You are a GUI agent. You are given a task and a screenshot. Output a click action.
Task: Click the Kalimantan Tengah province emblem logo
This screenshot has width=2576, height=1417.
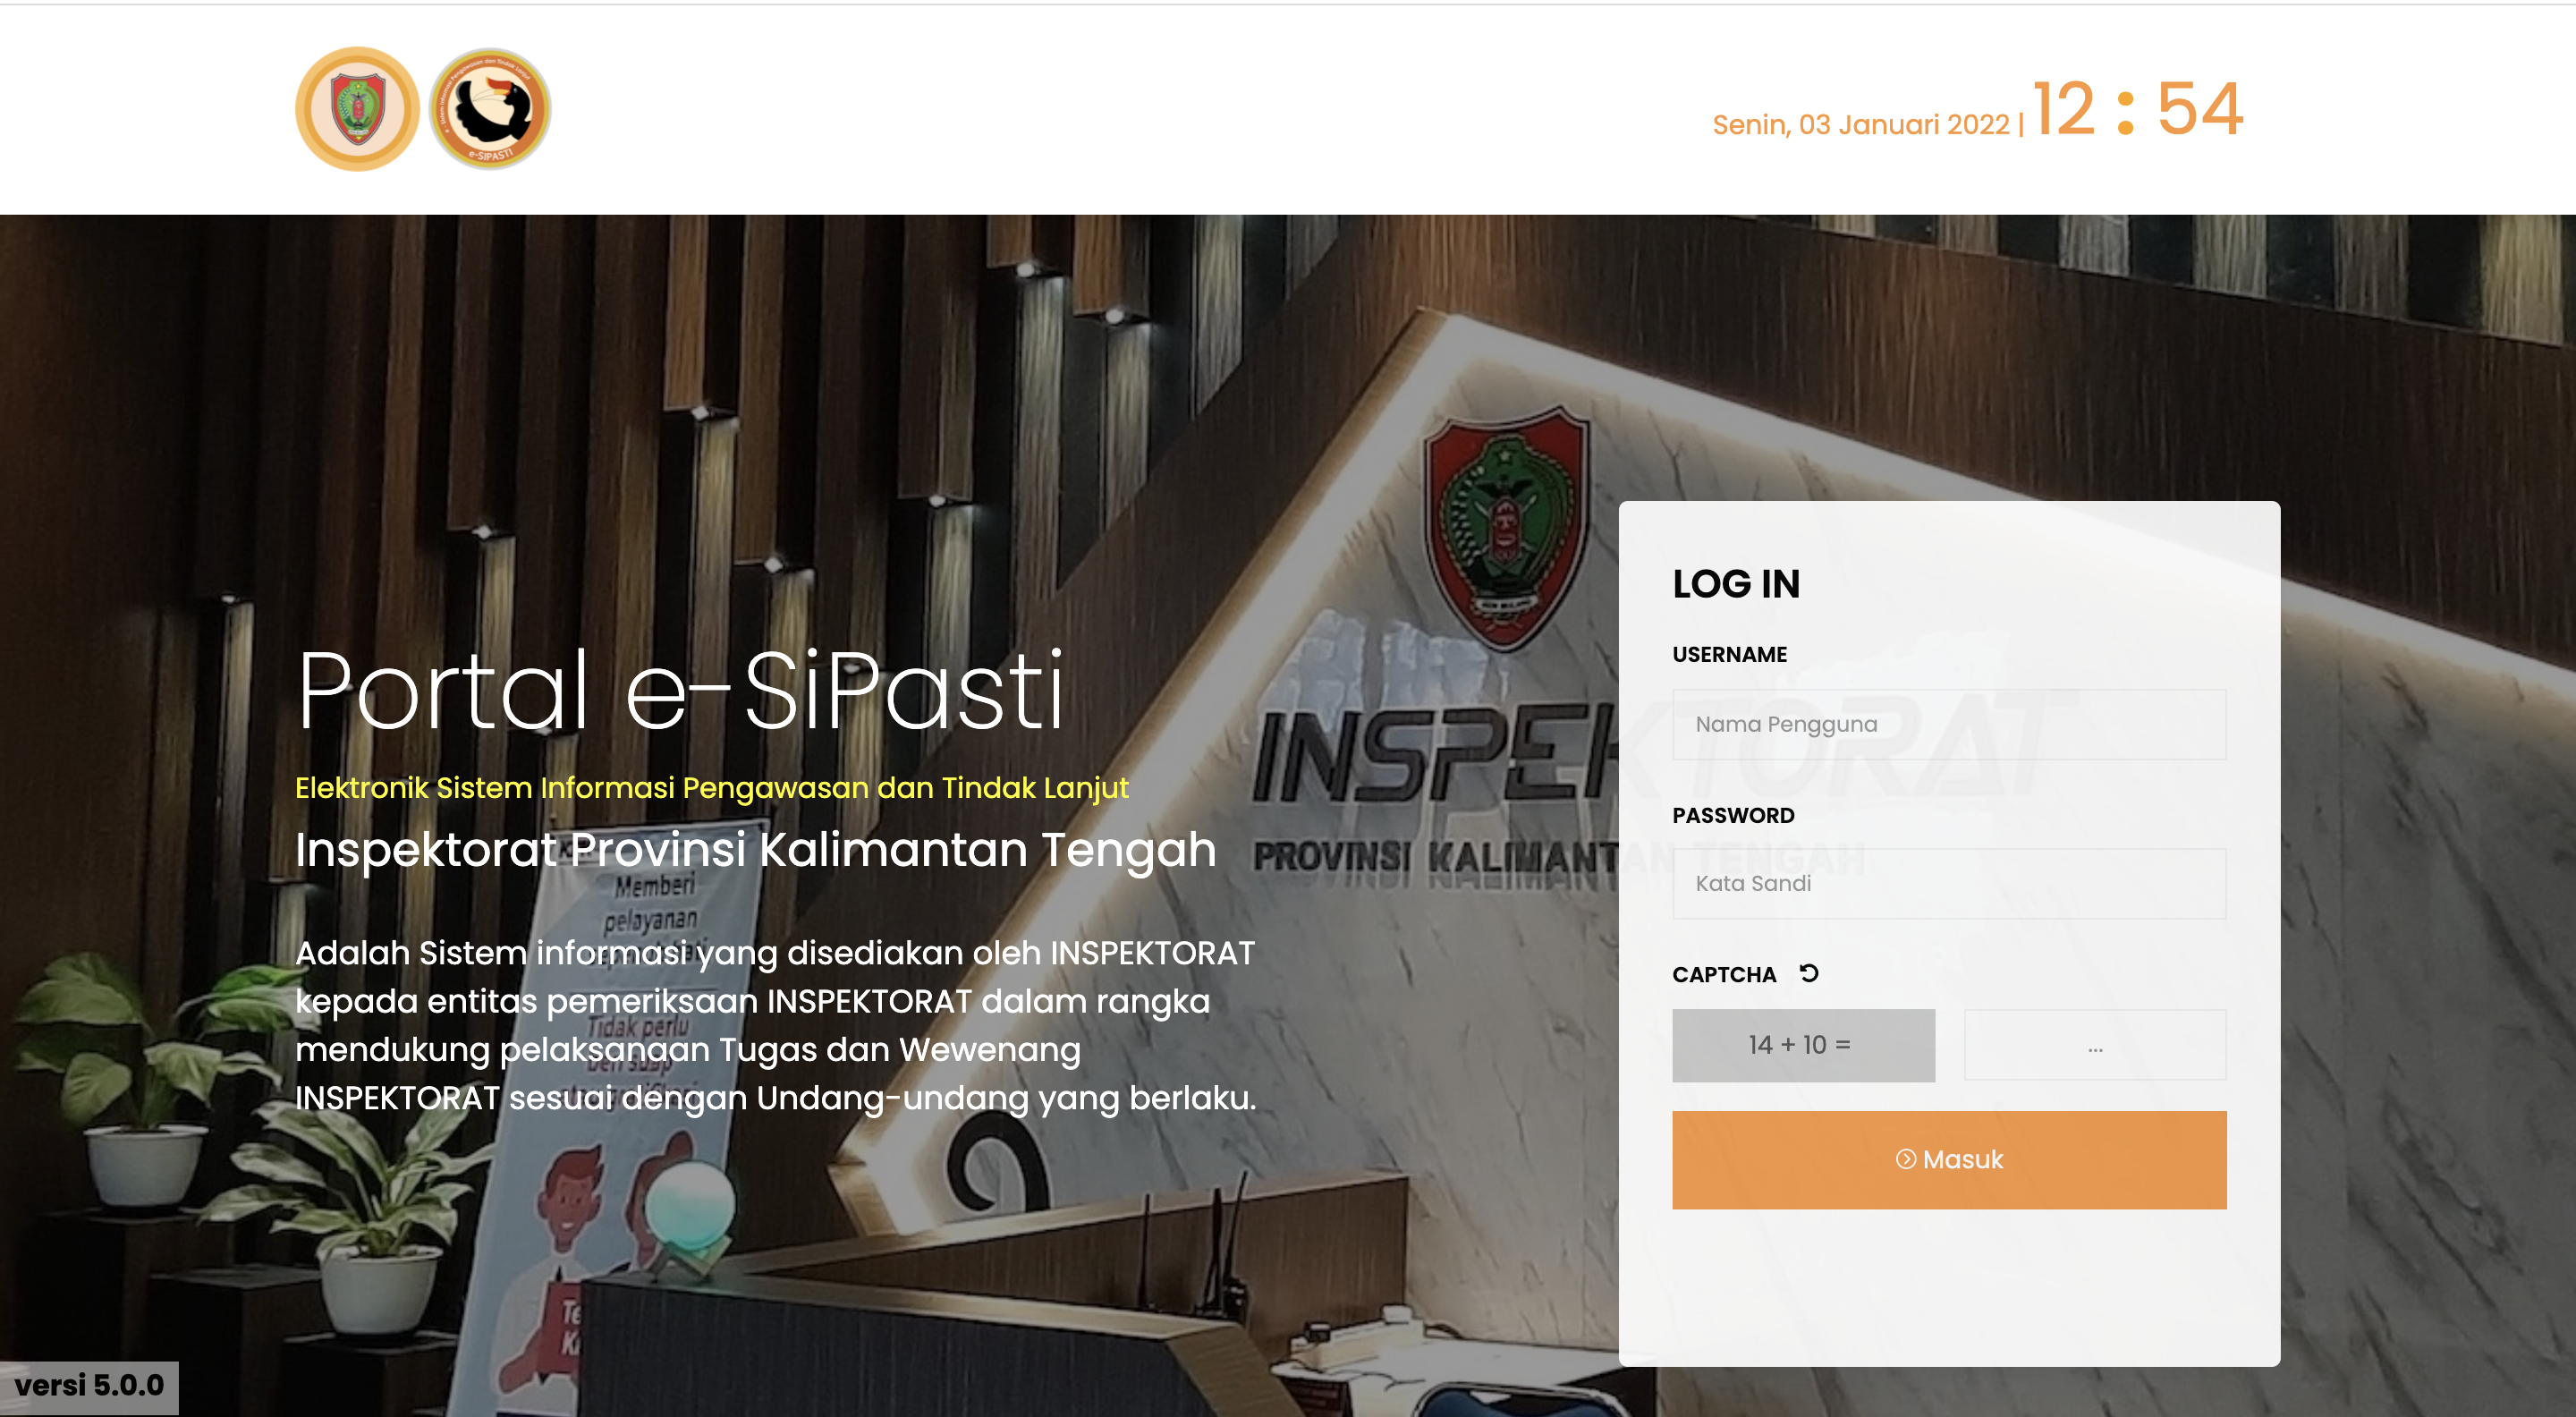coord(357,109)
